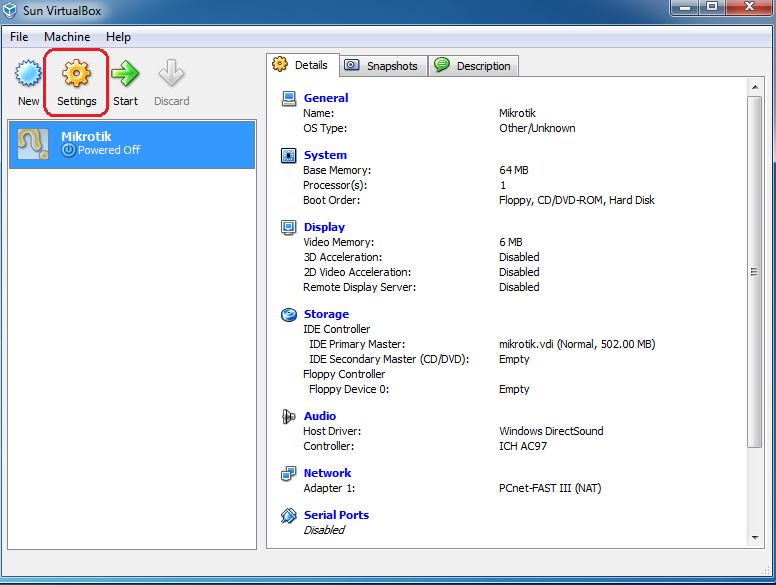Click the 'Host Driver:' label
The image size is (776, 585).
point(332,431)
